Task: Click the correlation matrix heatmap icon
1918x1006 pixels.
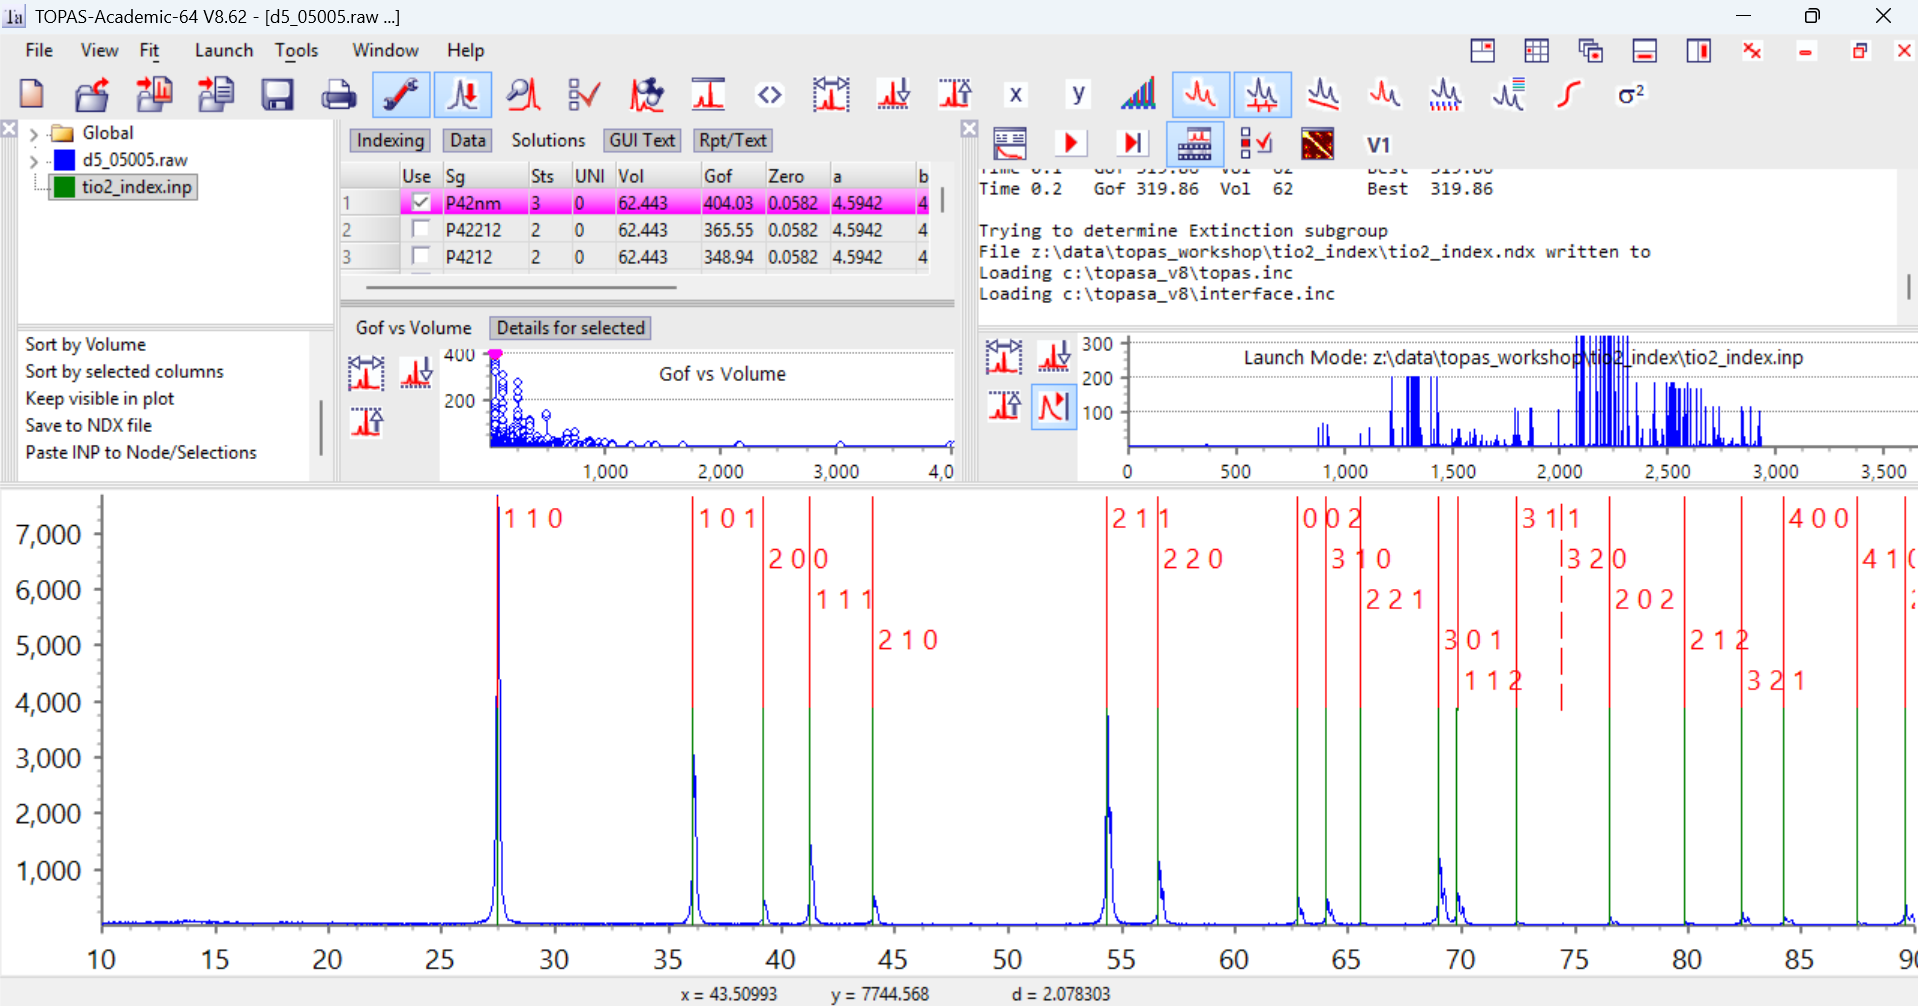Action: [x=1317, y=145]
